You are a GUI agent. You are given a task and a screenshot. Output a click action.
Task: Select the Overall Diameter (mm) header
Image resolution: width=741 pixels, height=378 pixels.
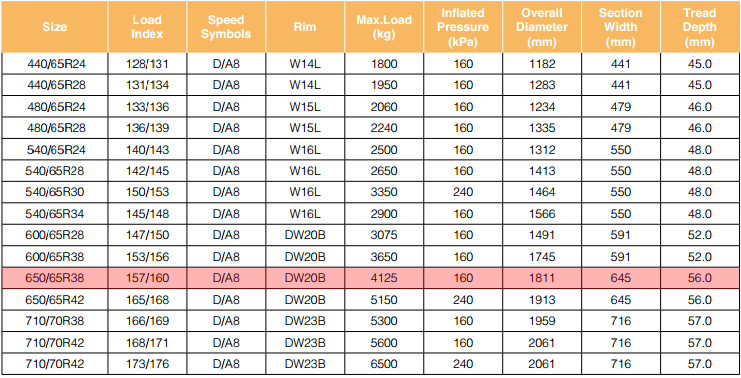pyautogui.click(x=542, y=27)
